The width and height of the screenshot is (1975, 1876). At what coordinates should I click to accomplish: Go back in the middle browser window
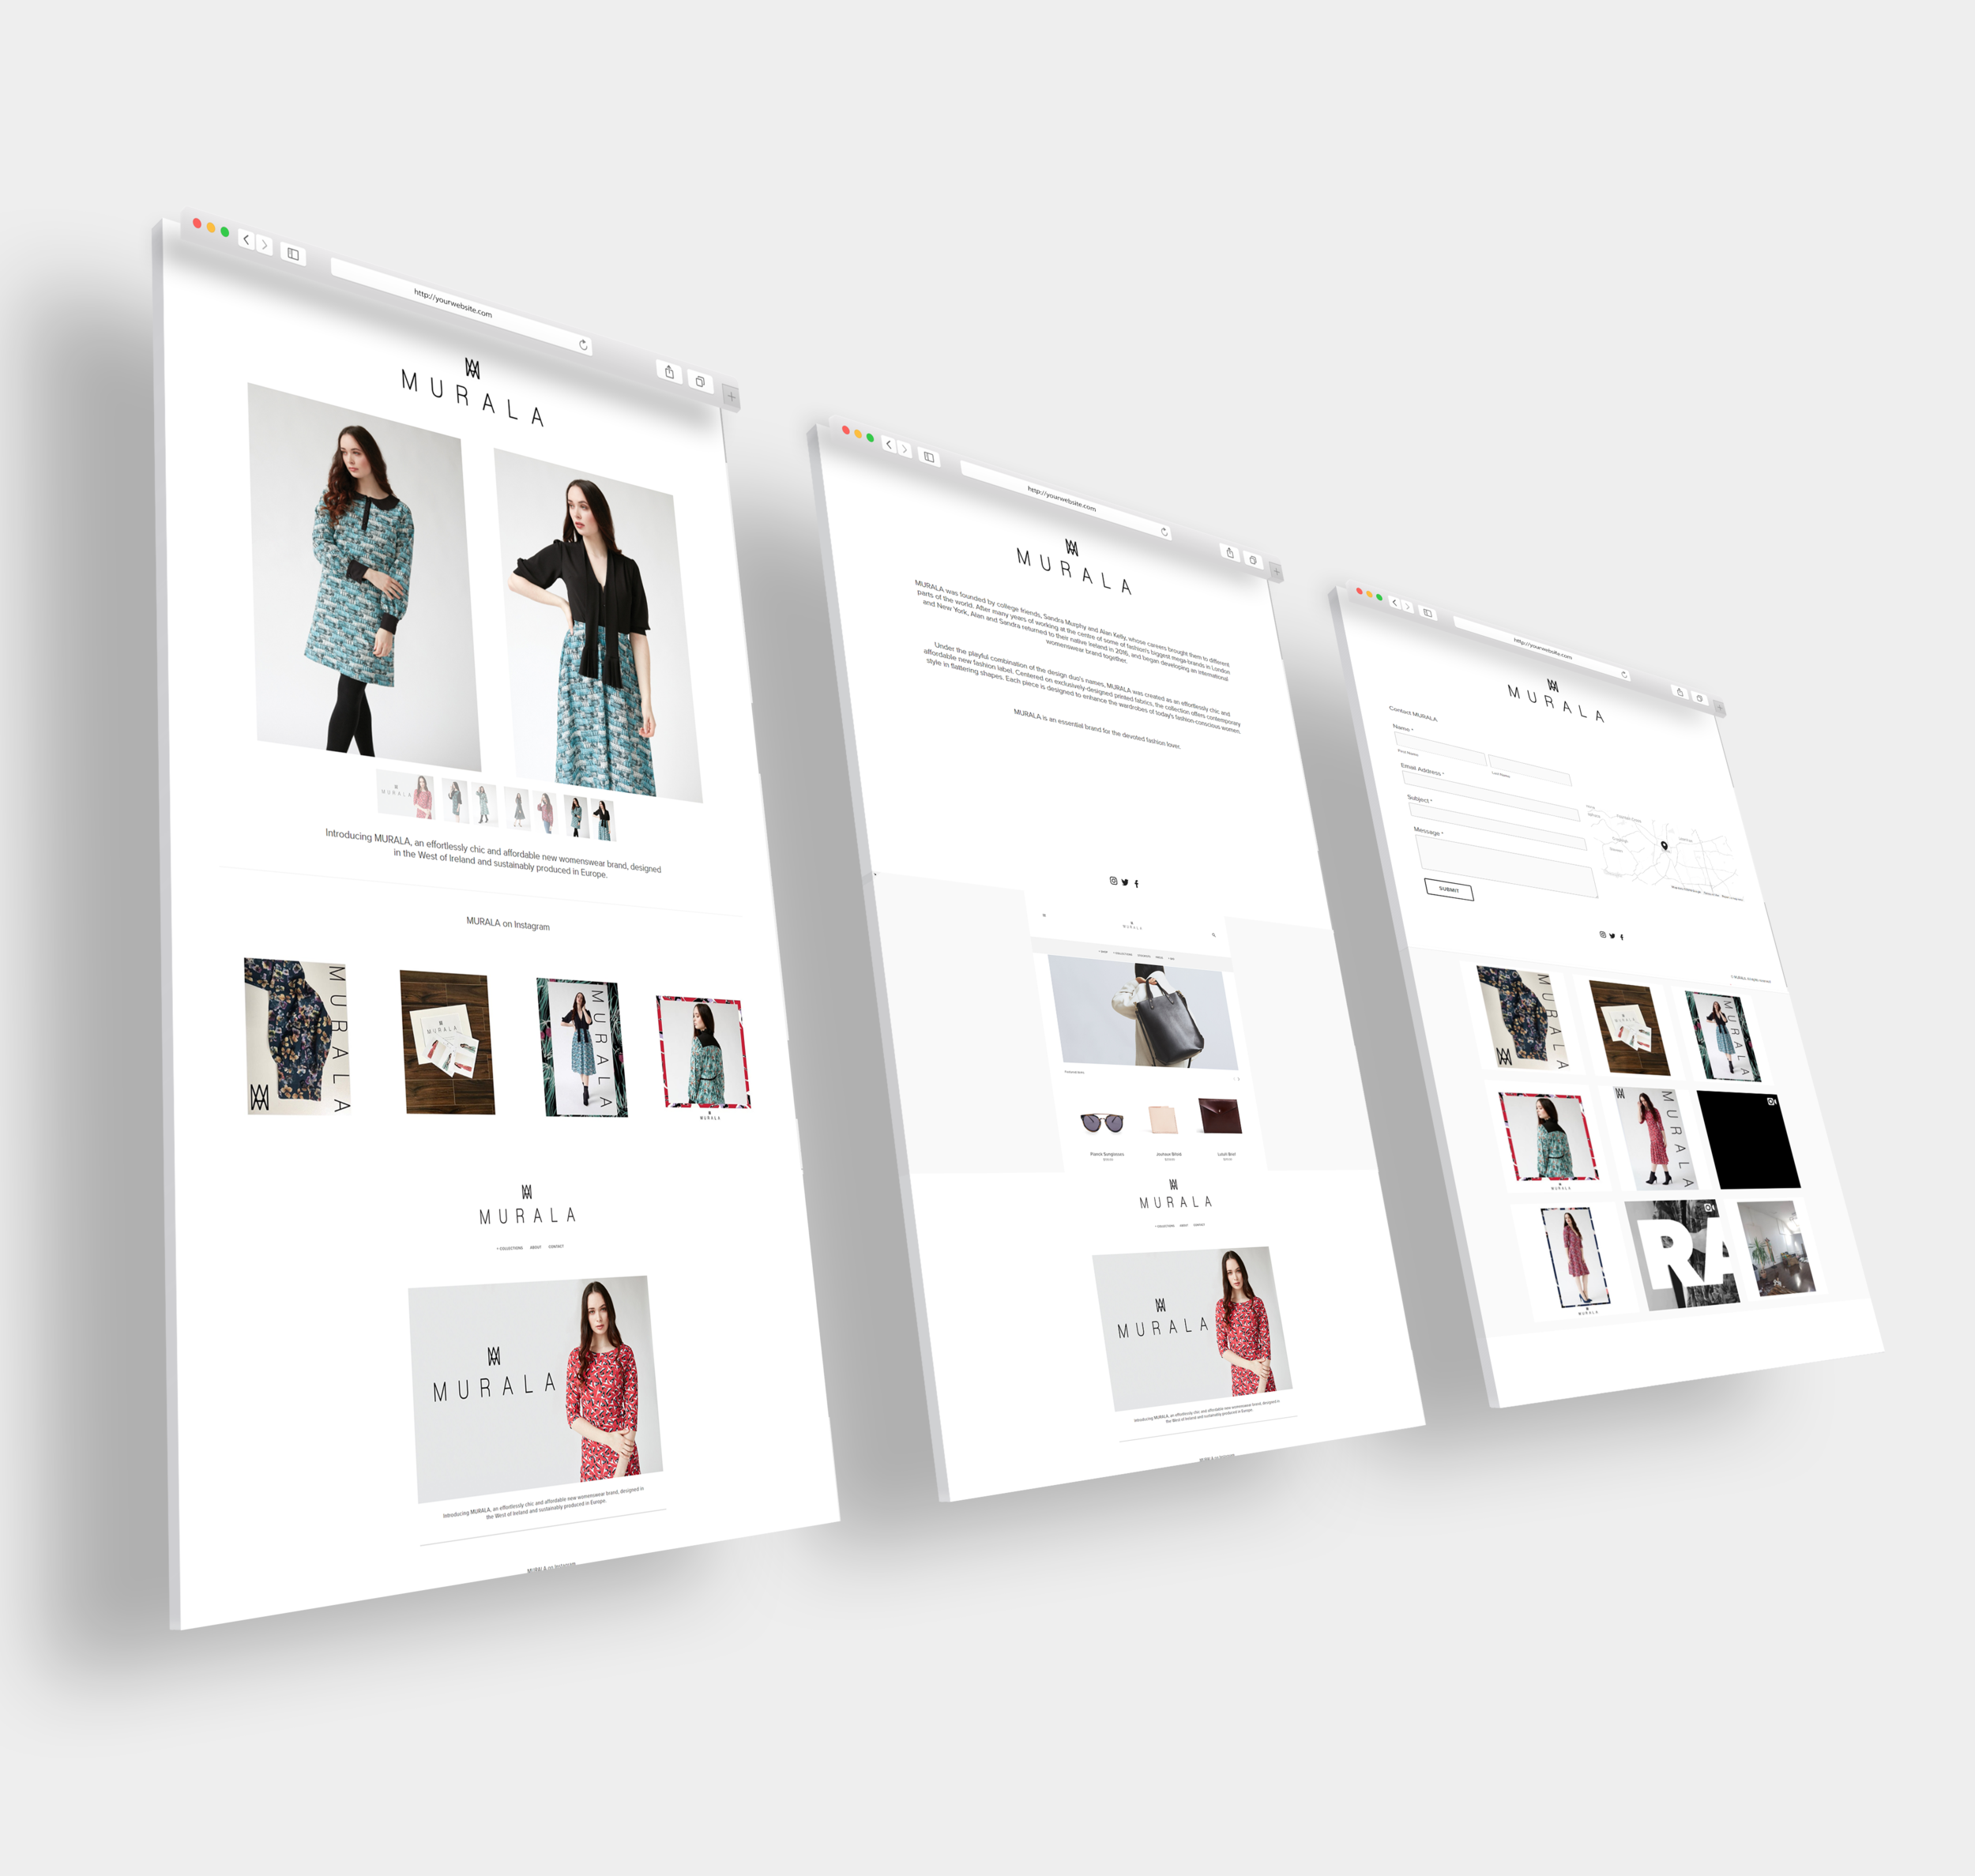tap(888, 445)
